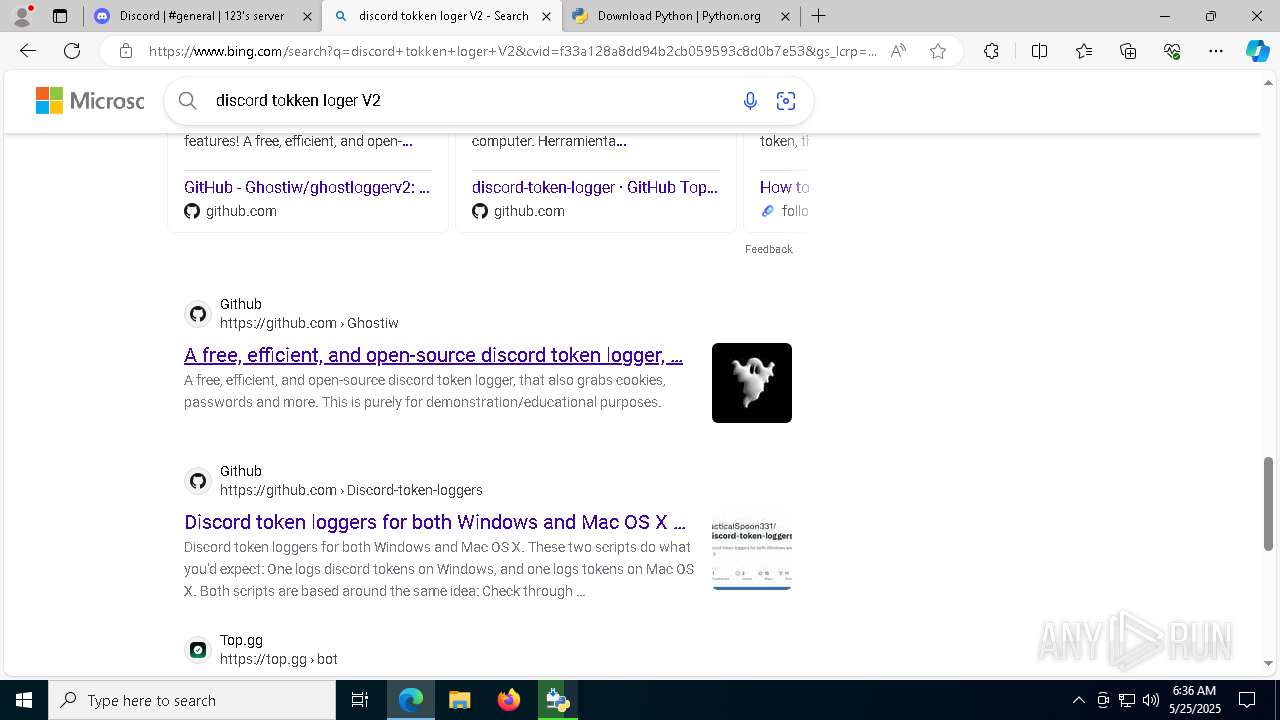Go back to the previous page
The height and width of the screenshot is (720, 1280).
click(x=27, y=51)
